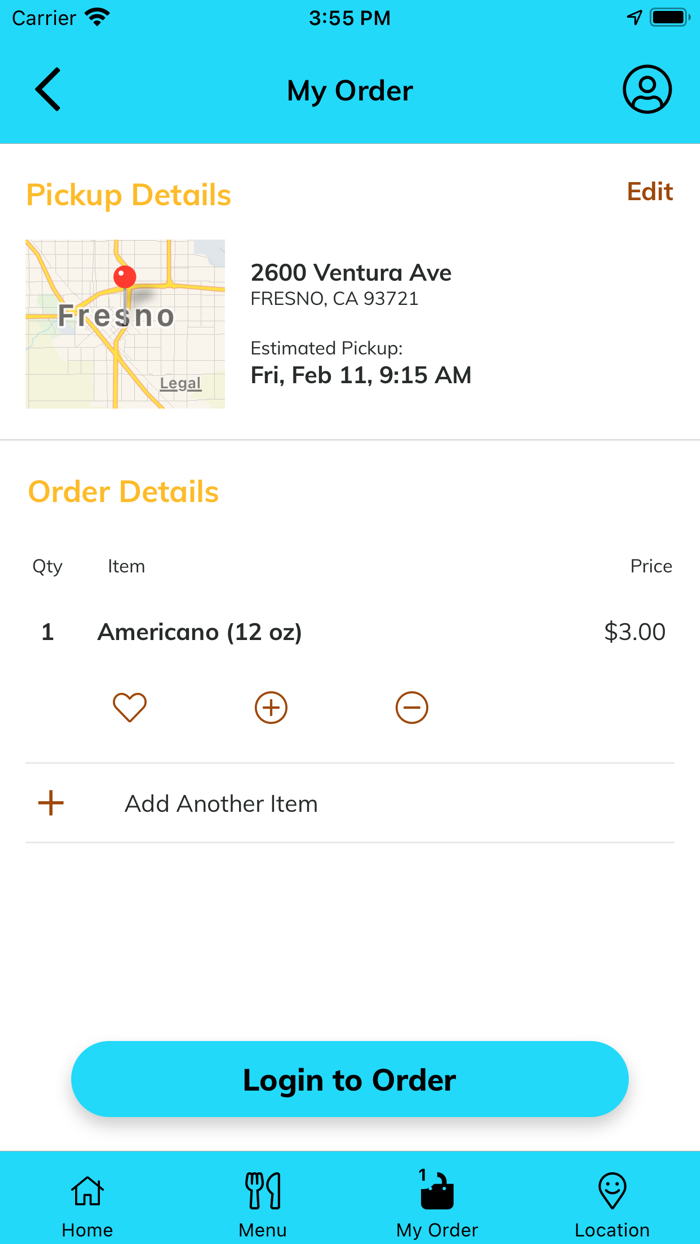Image resolution: width=700 pixels, height=1244 pixels.
Task: Tap the battery status icon
Action: (668, 18)
